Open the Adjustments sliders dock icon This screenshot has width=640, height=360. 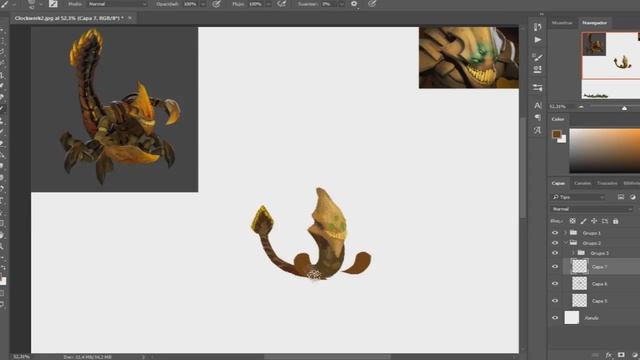pyautogui.click(x=538, y=87)
